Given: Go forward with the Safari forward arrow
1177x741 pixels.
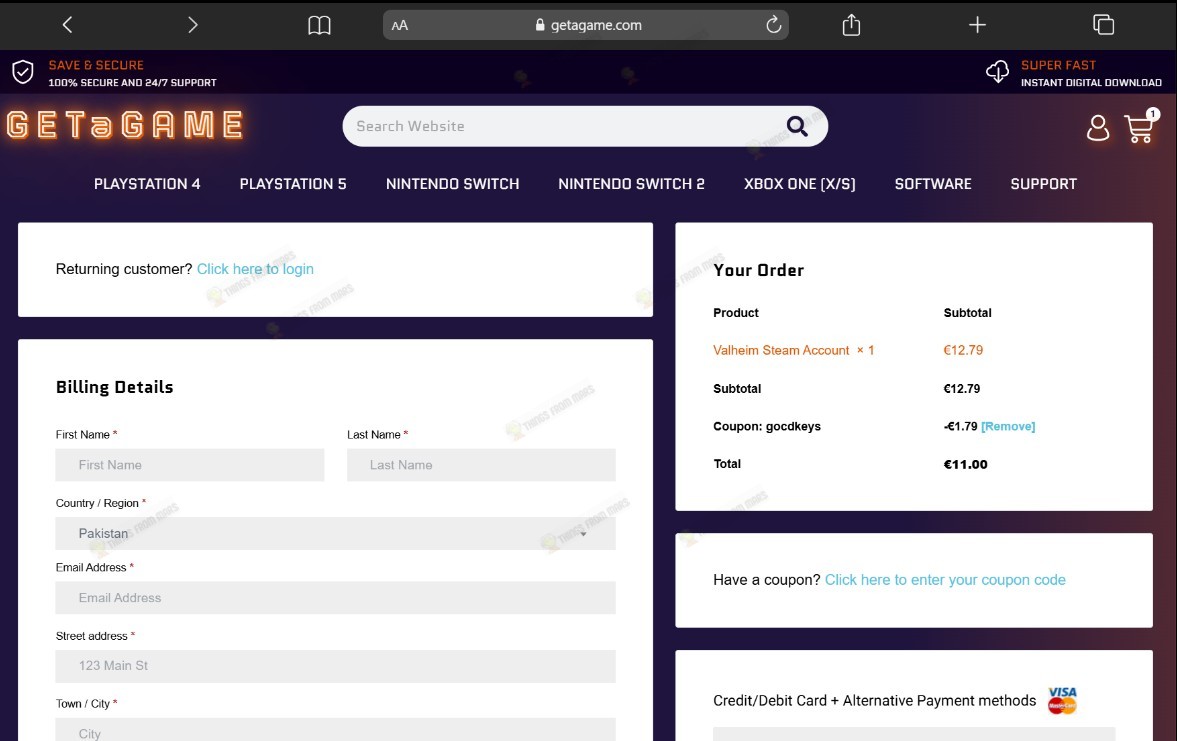Looking at the screenshot, I should click(193, 25).
